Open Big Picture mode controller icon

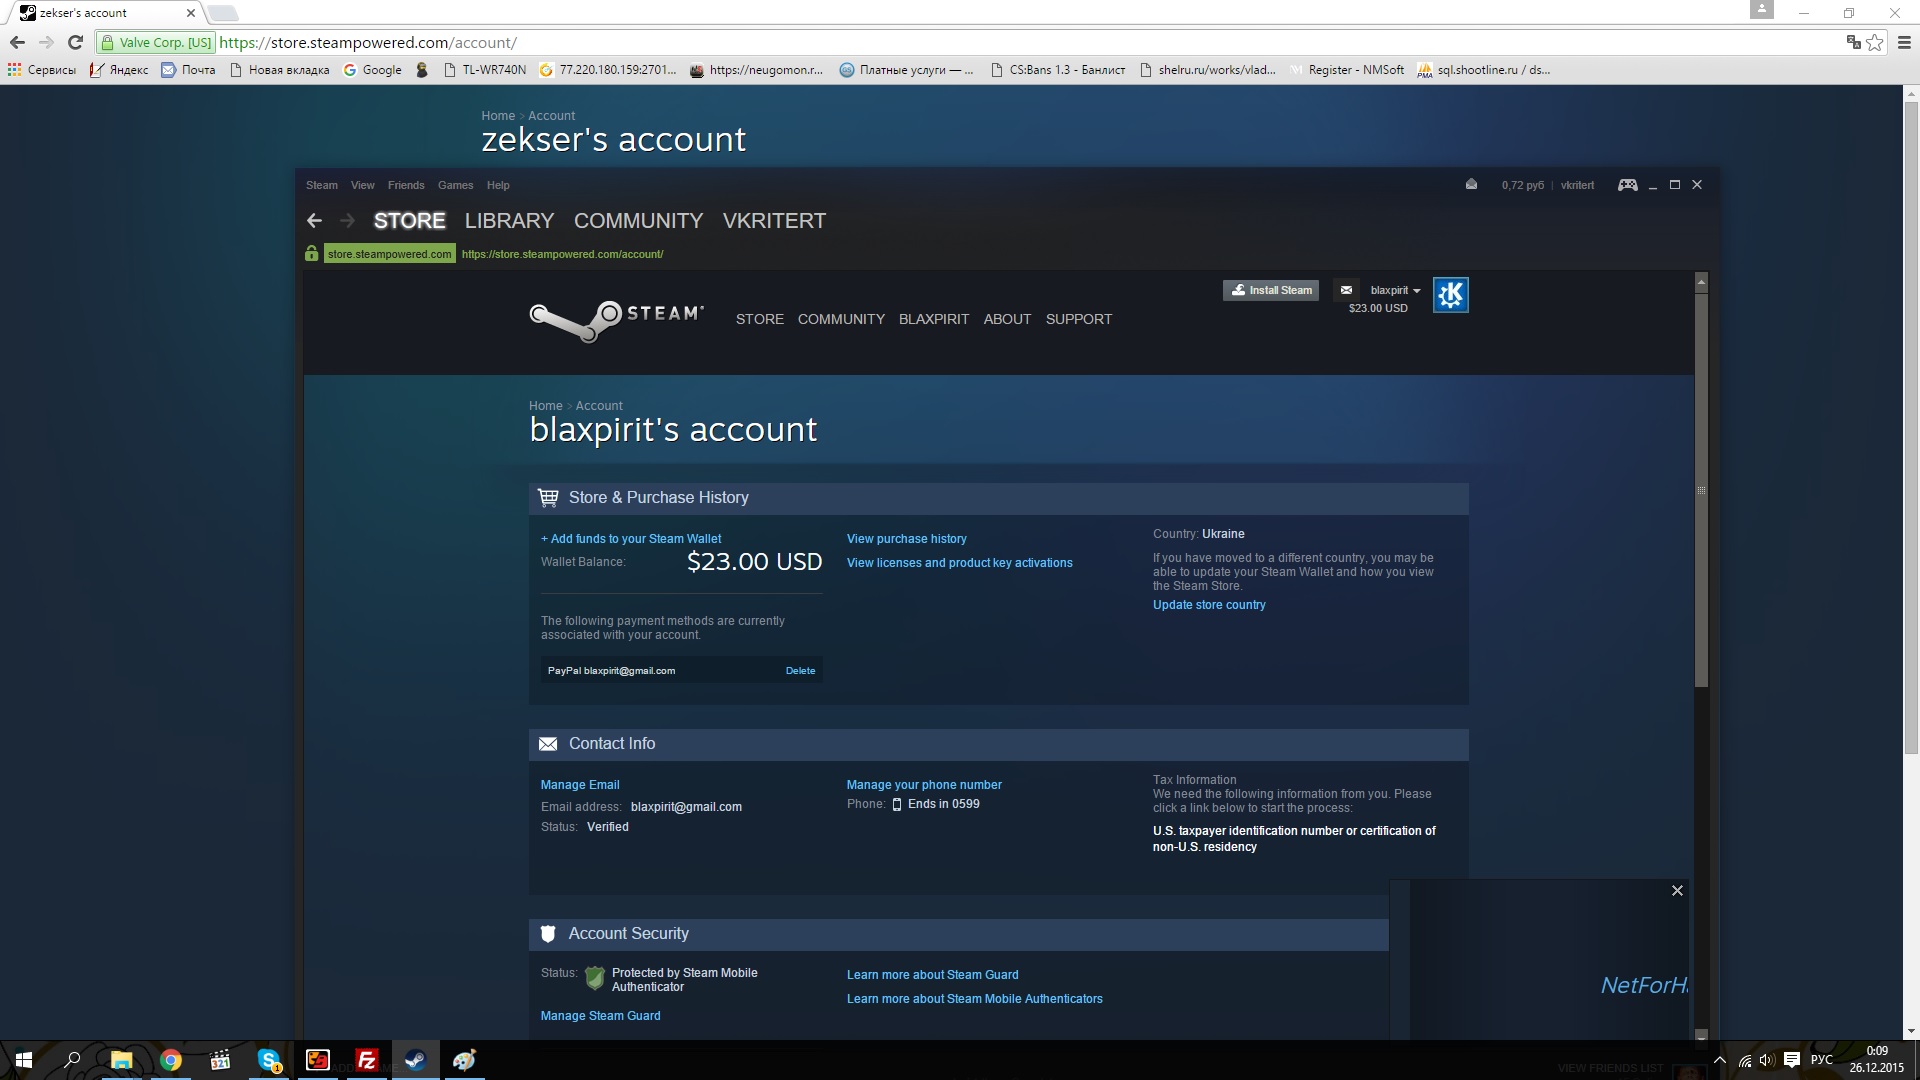tap(1628, 185)
